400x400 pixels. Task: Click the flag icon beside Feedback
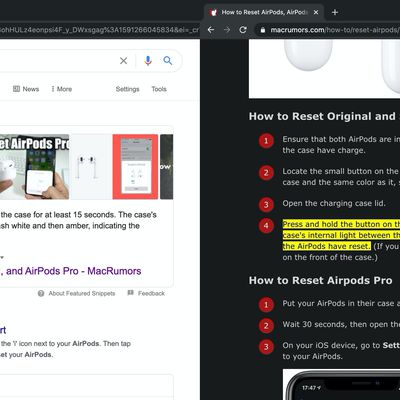131,293
